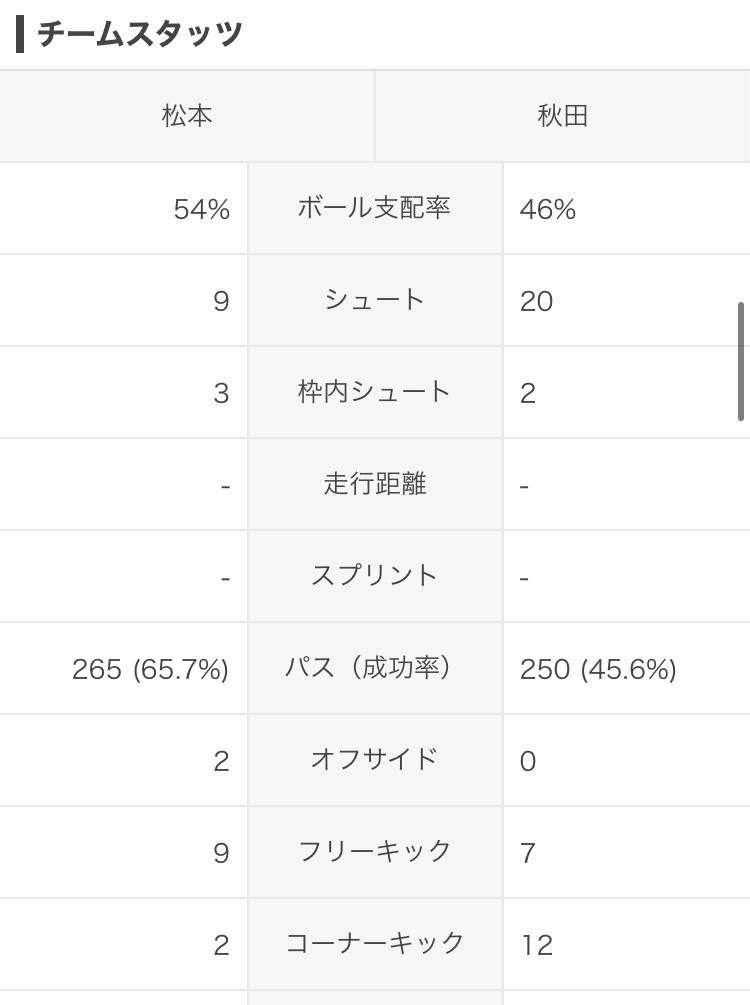Click the vertical scrollbar thumb

(741, 361)
